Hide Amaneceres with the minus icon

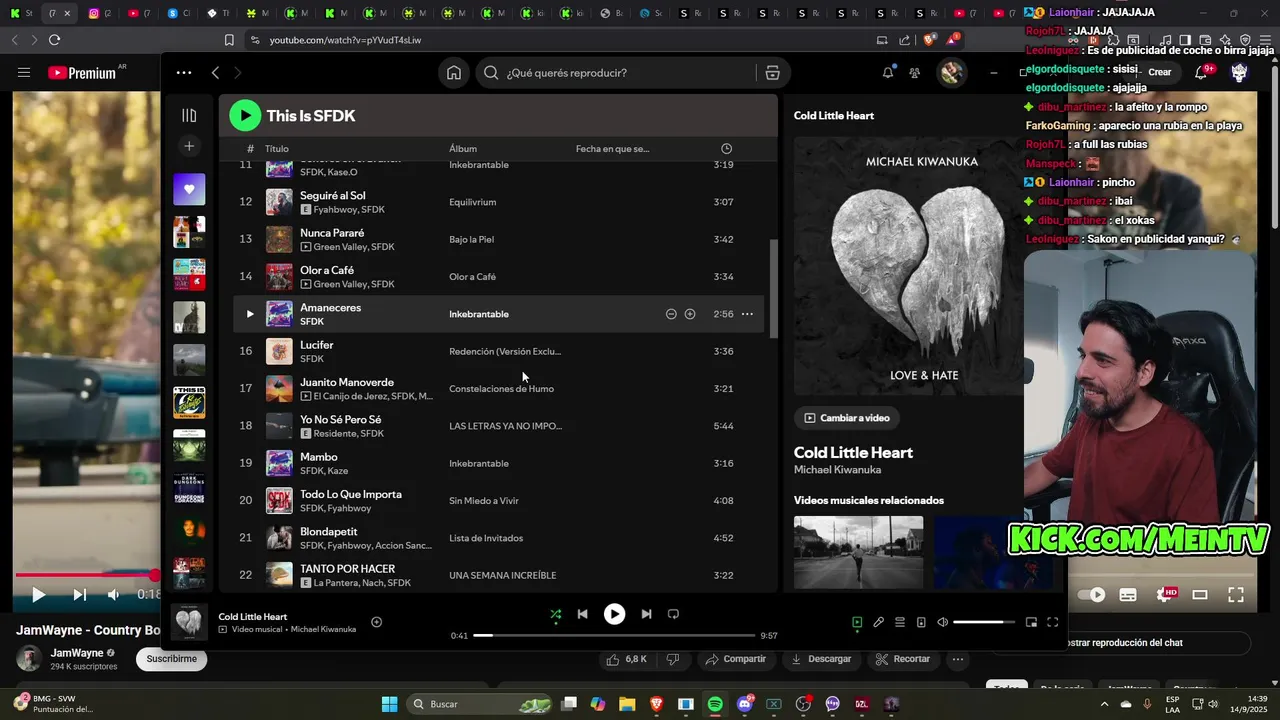tap(671, 314)
